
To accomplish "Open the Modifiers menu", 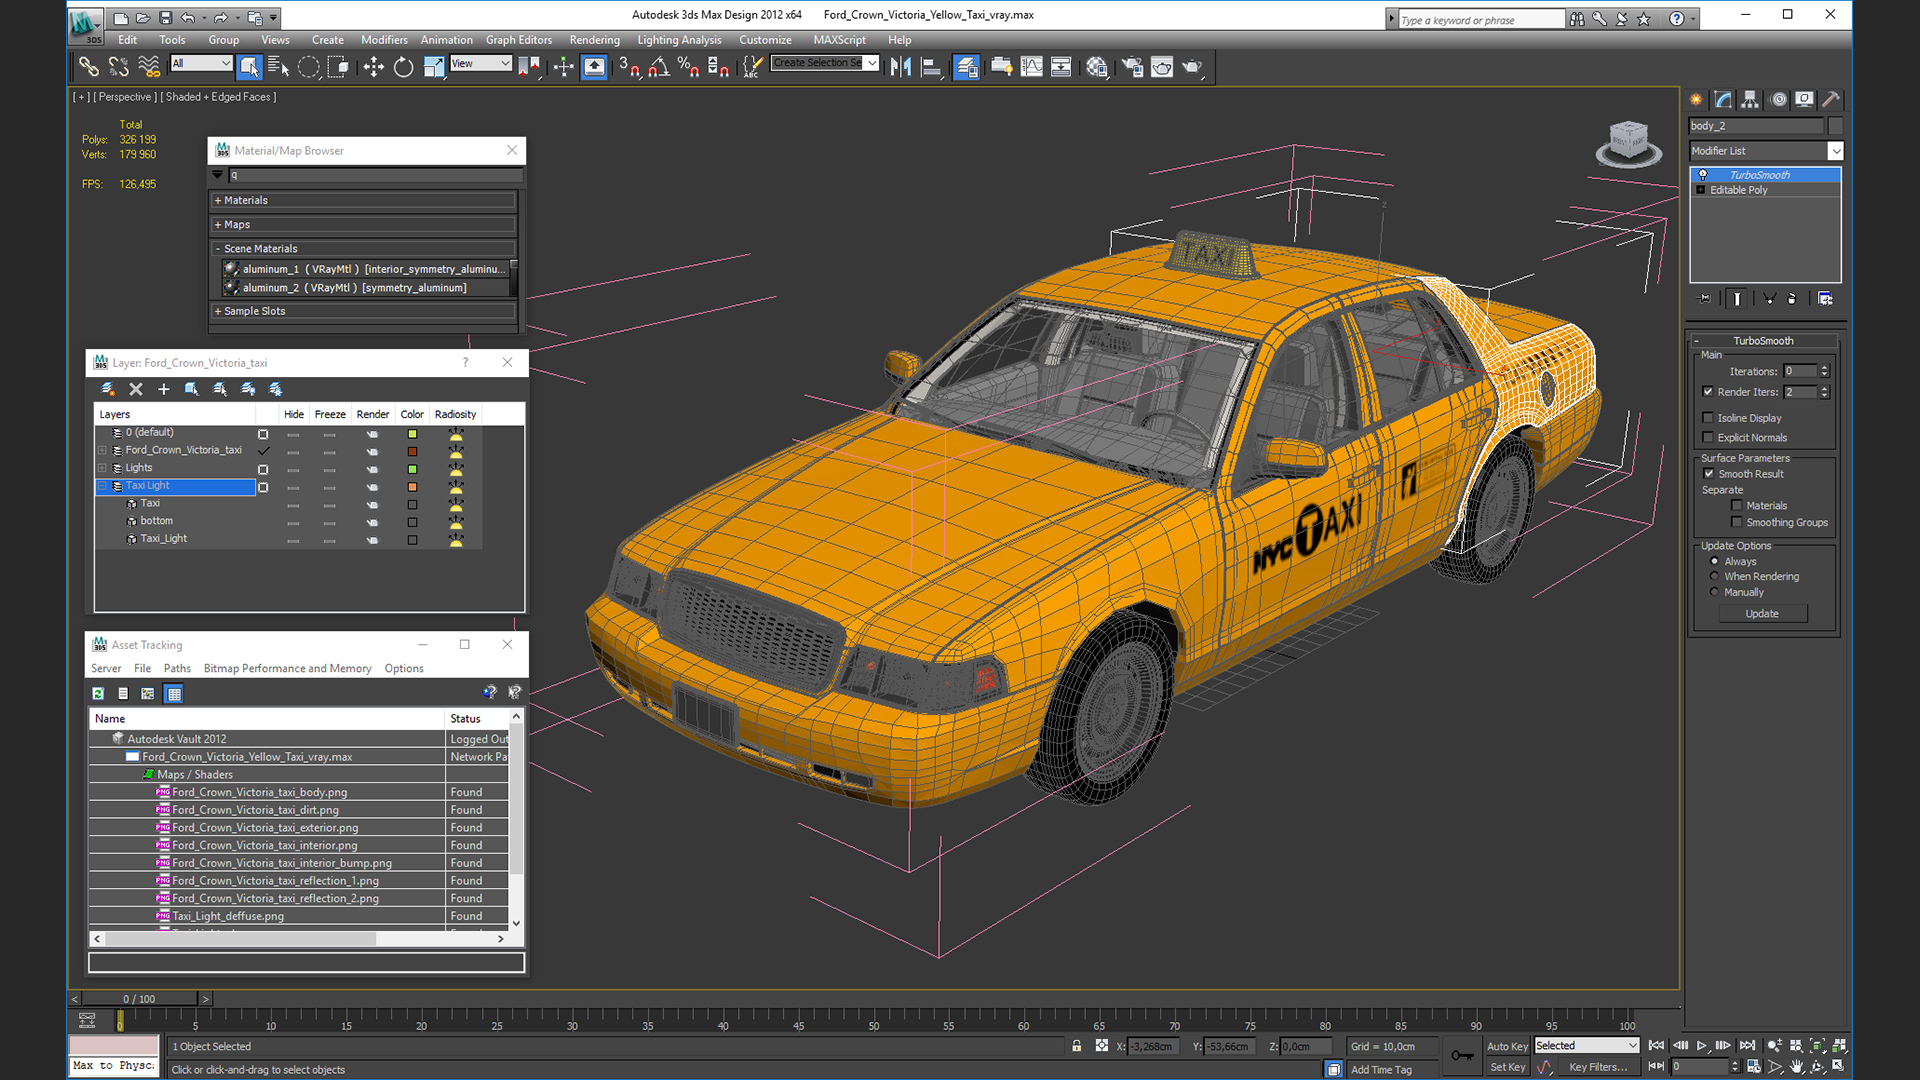I will (384, 40).
